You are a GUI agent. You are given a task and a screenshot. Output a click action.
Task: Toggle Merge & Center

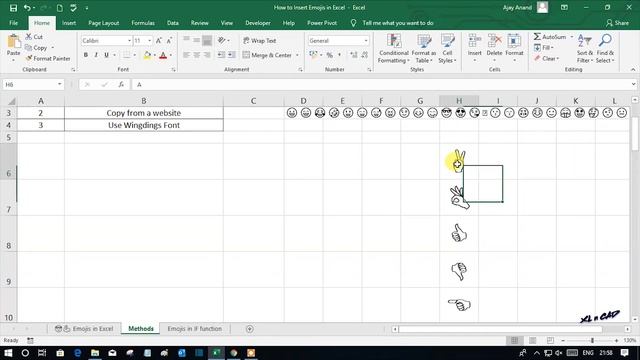267,55
